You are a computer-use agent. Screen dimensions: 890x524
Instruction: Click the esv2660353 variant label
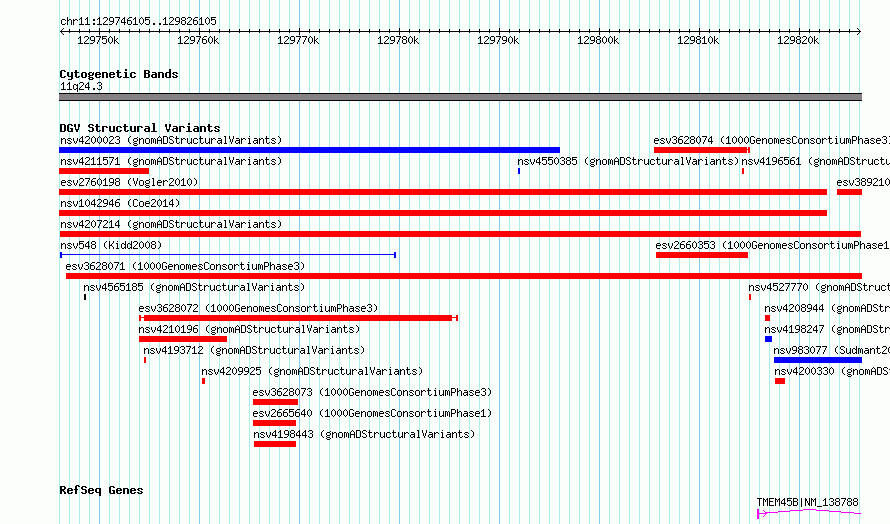773,245
